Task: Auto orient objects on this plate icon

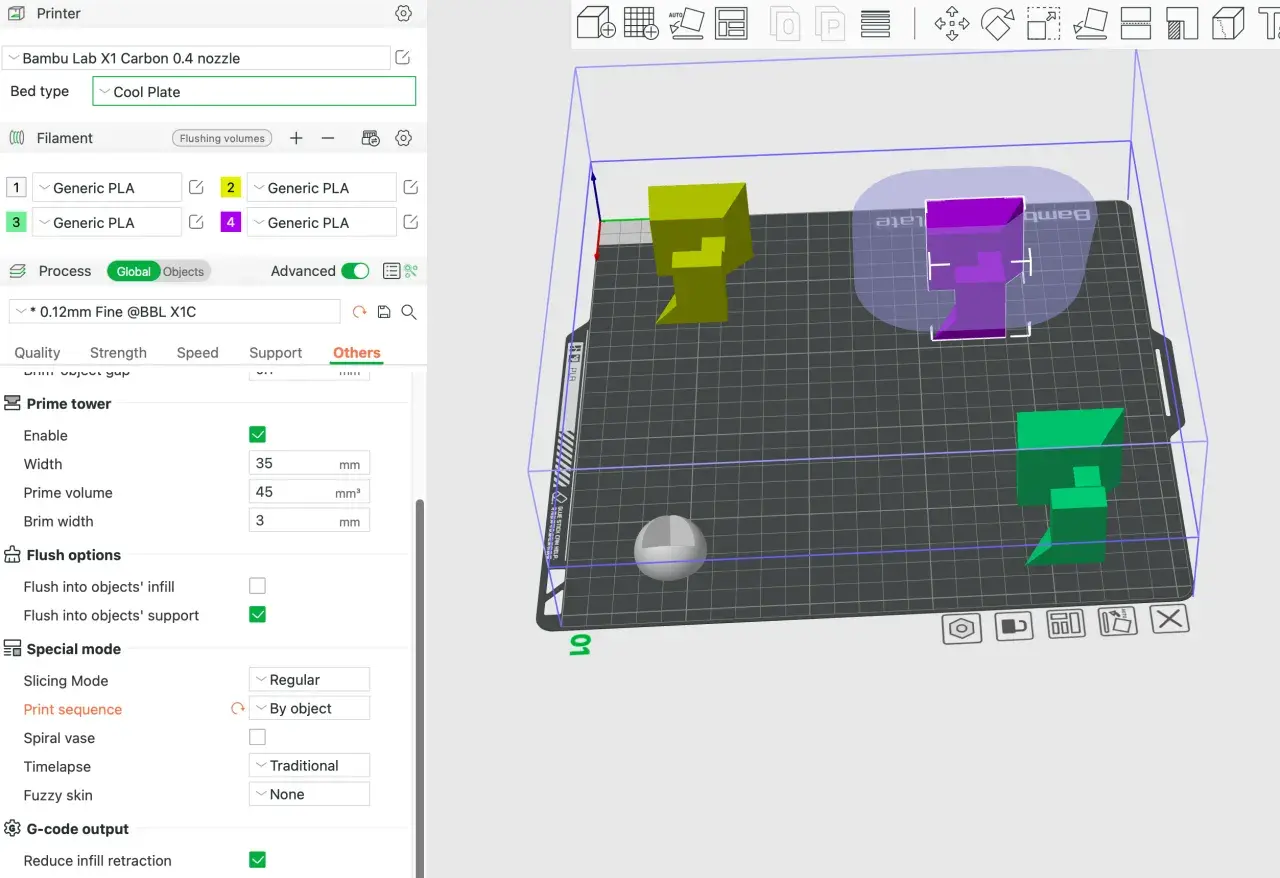Action: click(1118, 621)
